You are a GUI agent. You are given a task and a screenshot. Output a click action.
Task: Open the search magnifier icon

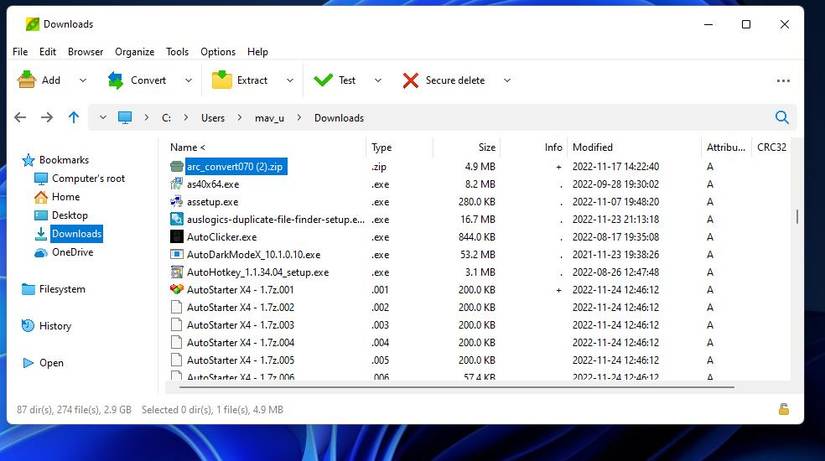tap(782, 117)
